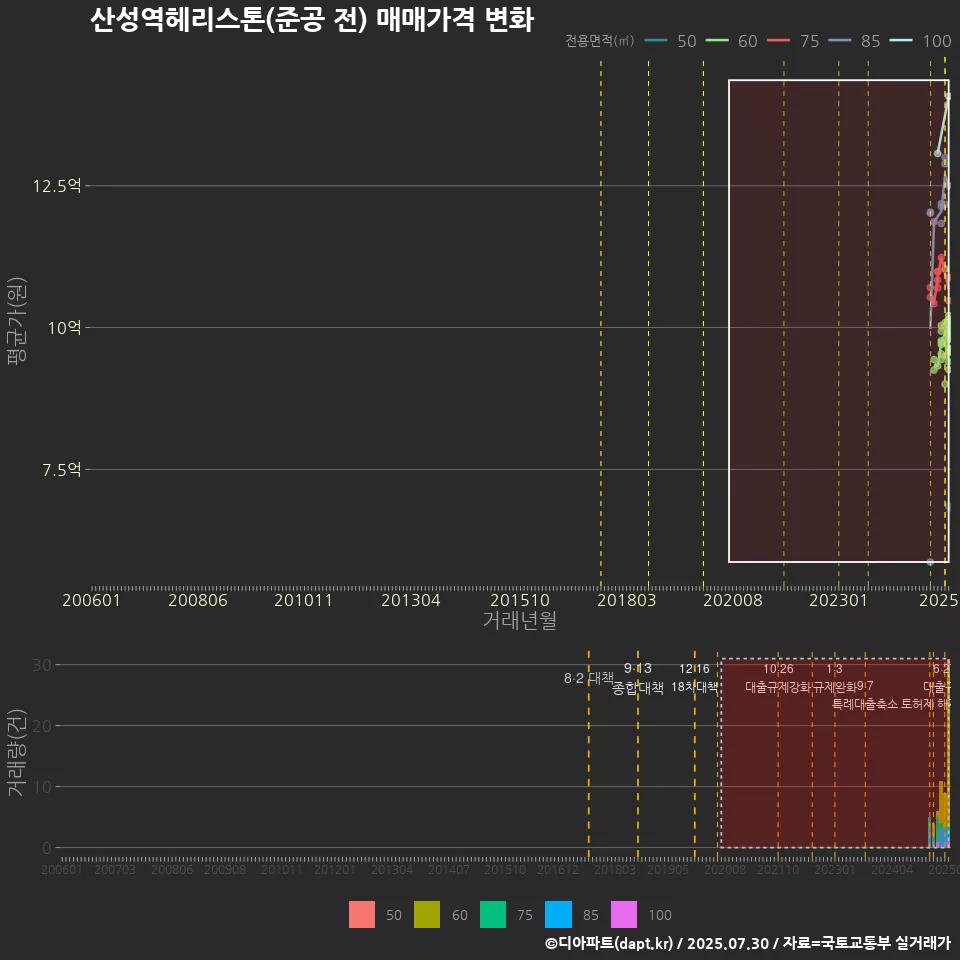Click the 10·26 대출규제강화 policy annotation
This screenshot has height=960, width=960.
pos(778,678)
